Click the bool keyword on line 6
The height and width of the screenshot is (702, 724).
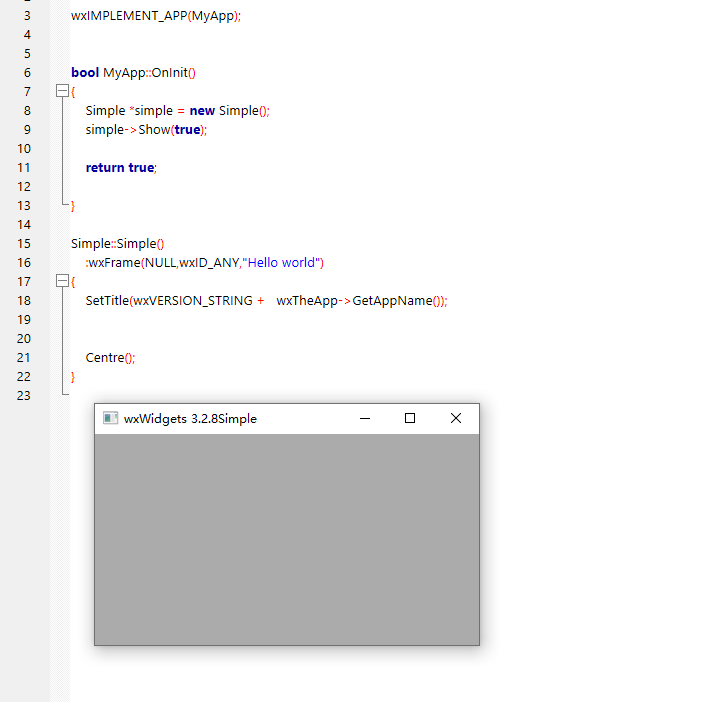[x=85, y=73]
